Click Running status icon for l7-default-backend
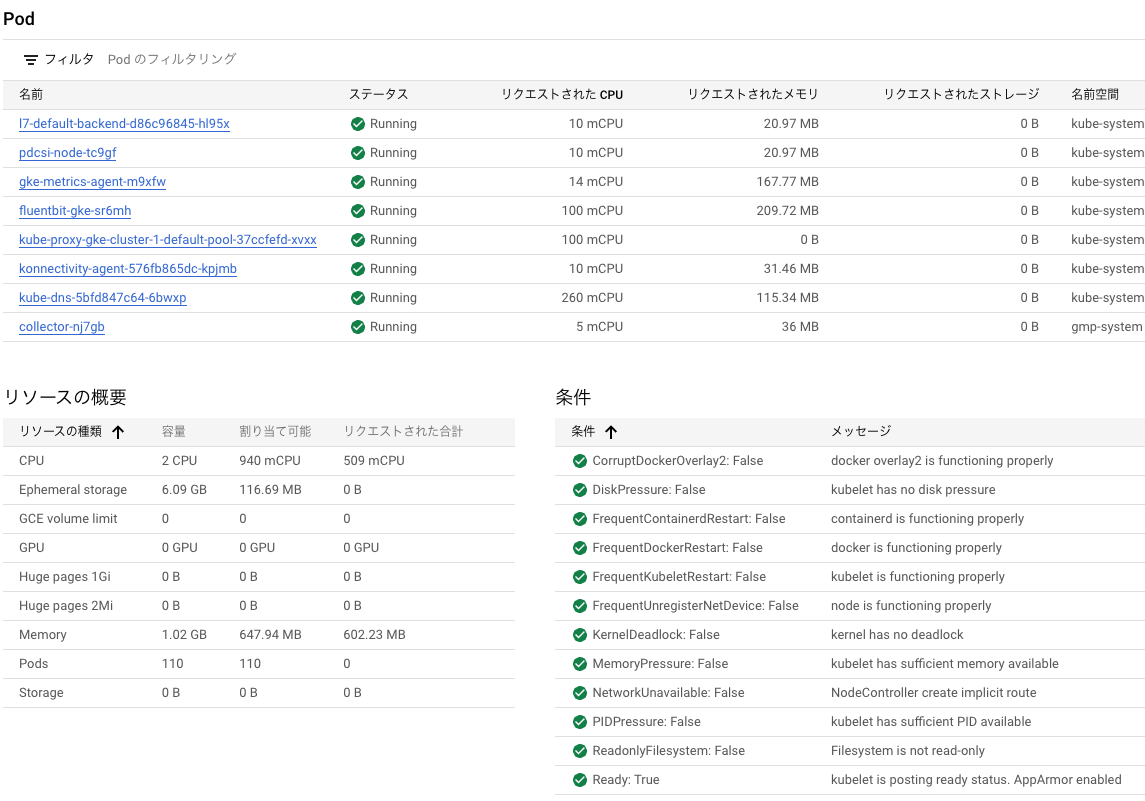The width and height of the screenshot is (1145, 801). [358, 124]
